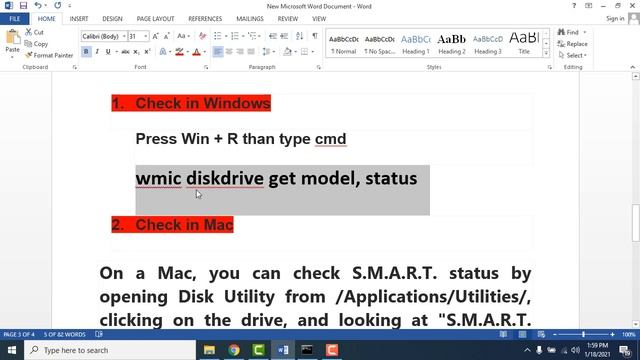Redo the last action
This screenshot has height=360, width=640.
58,6
